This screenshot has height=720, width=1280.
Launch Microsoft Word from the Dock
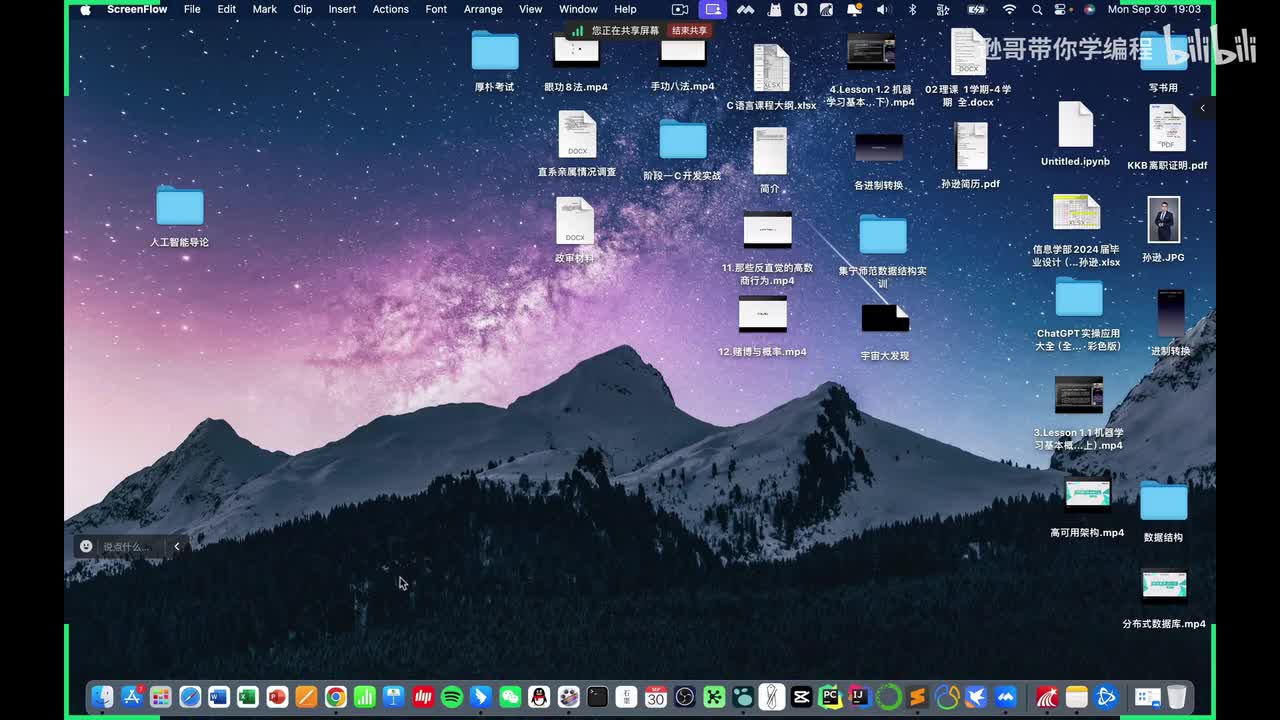(x=219, y=697)
